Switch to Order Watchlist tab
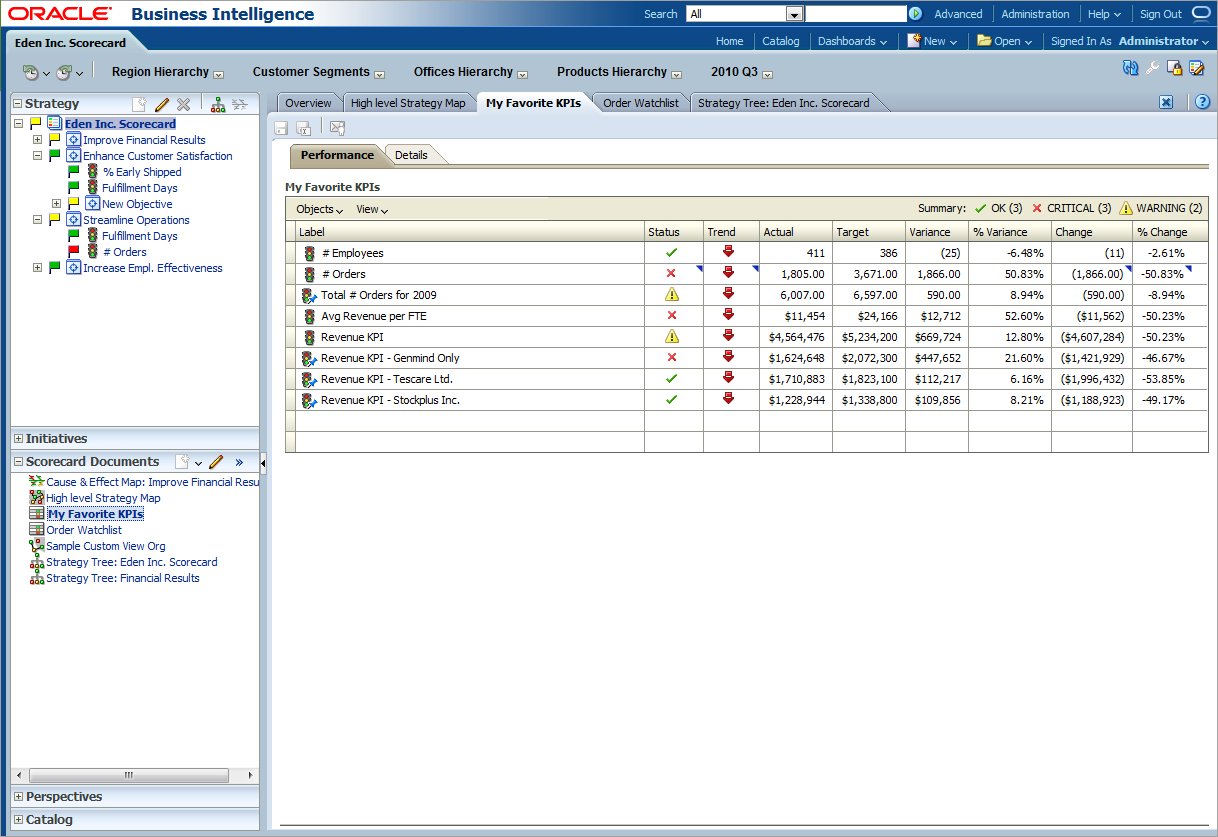 641,103
